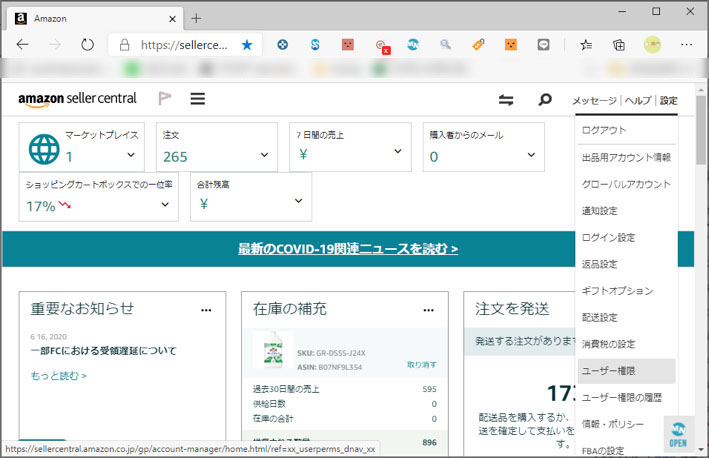Viewport: 709px width, 458px height.
Task: Click 取り消す on the restock item
Action: 421,364
